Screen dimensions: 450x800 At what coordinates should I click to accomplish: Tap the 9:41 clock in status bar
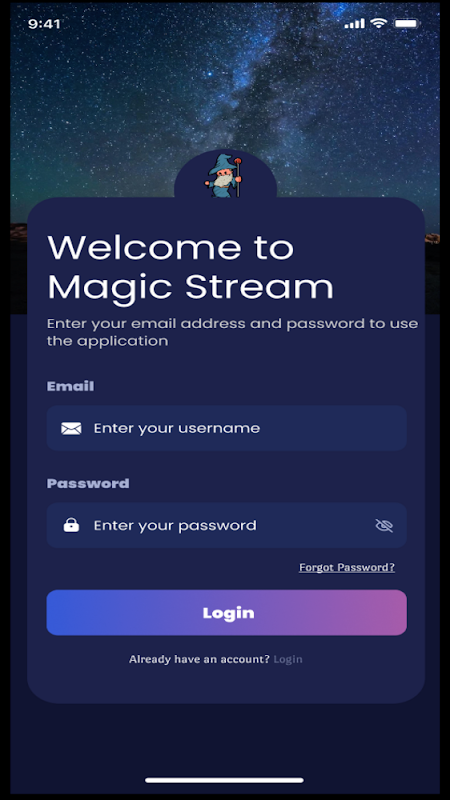point(44,23)
